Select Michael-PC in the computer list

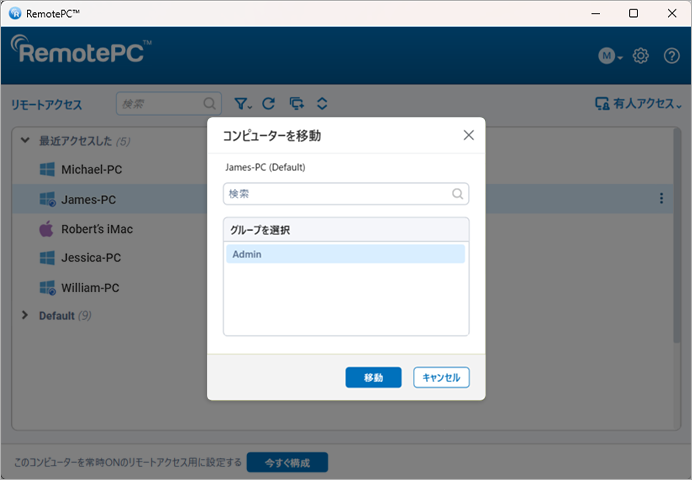(x=91, y=169)
